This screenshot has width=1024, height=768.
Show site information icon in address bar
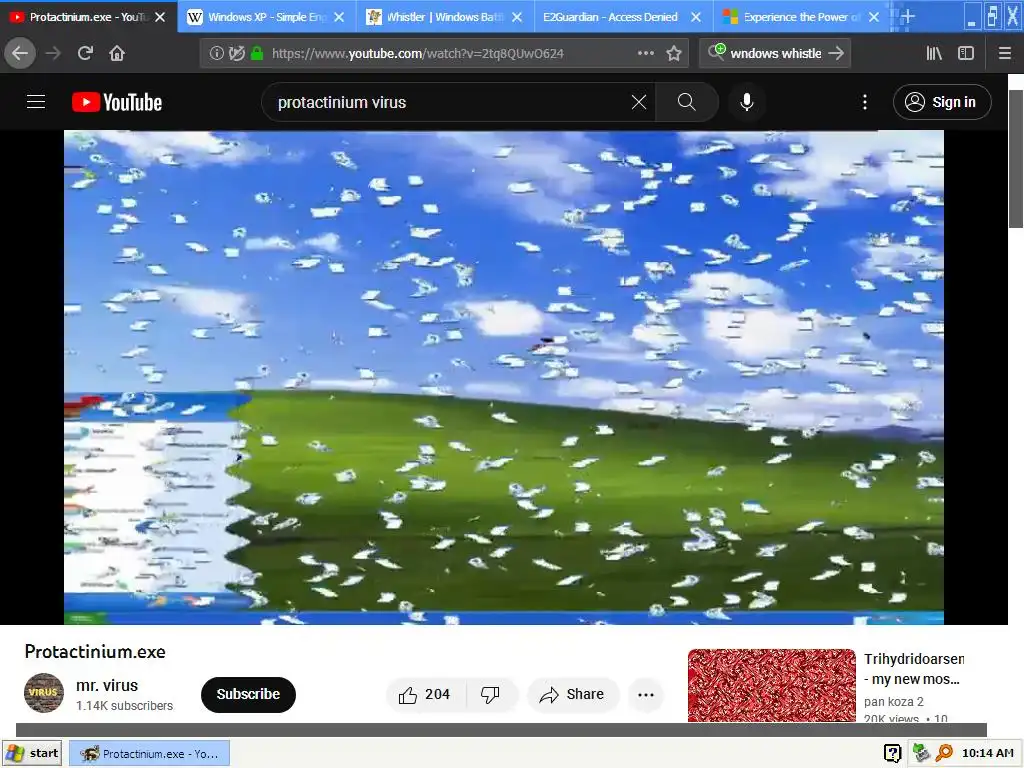[x=216, y=53]
